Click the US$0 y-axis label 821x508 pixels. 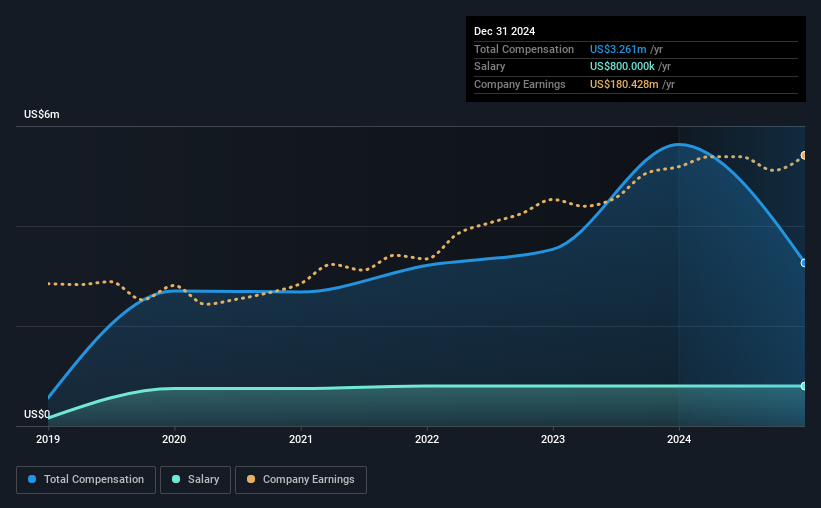37,414
